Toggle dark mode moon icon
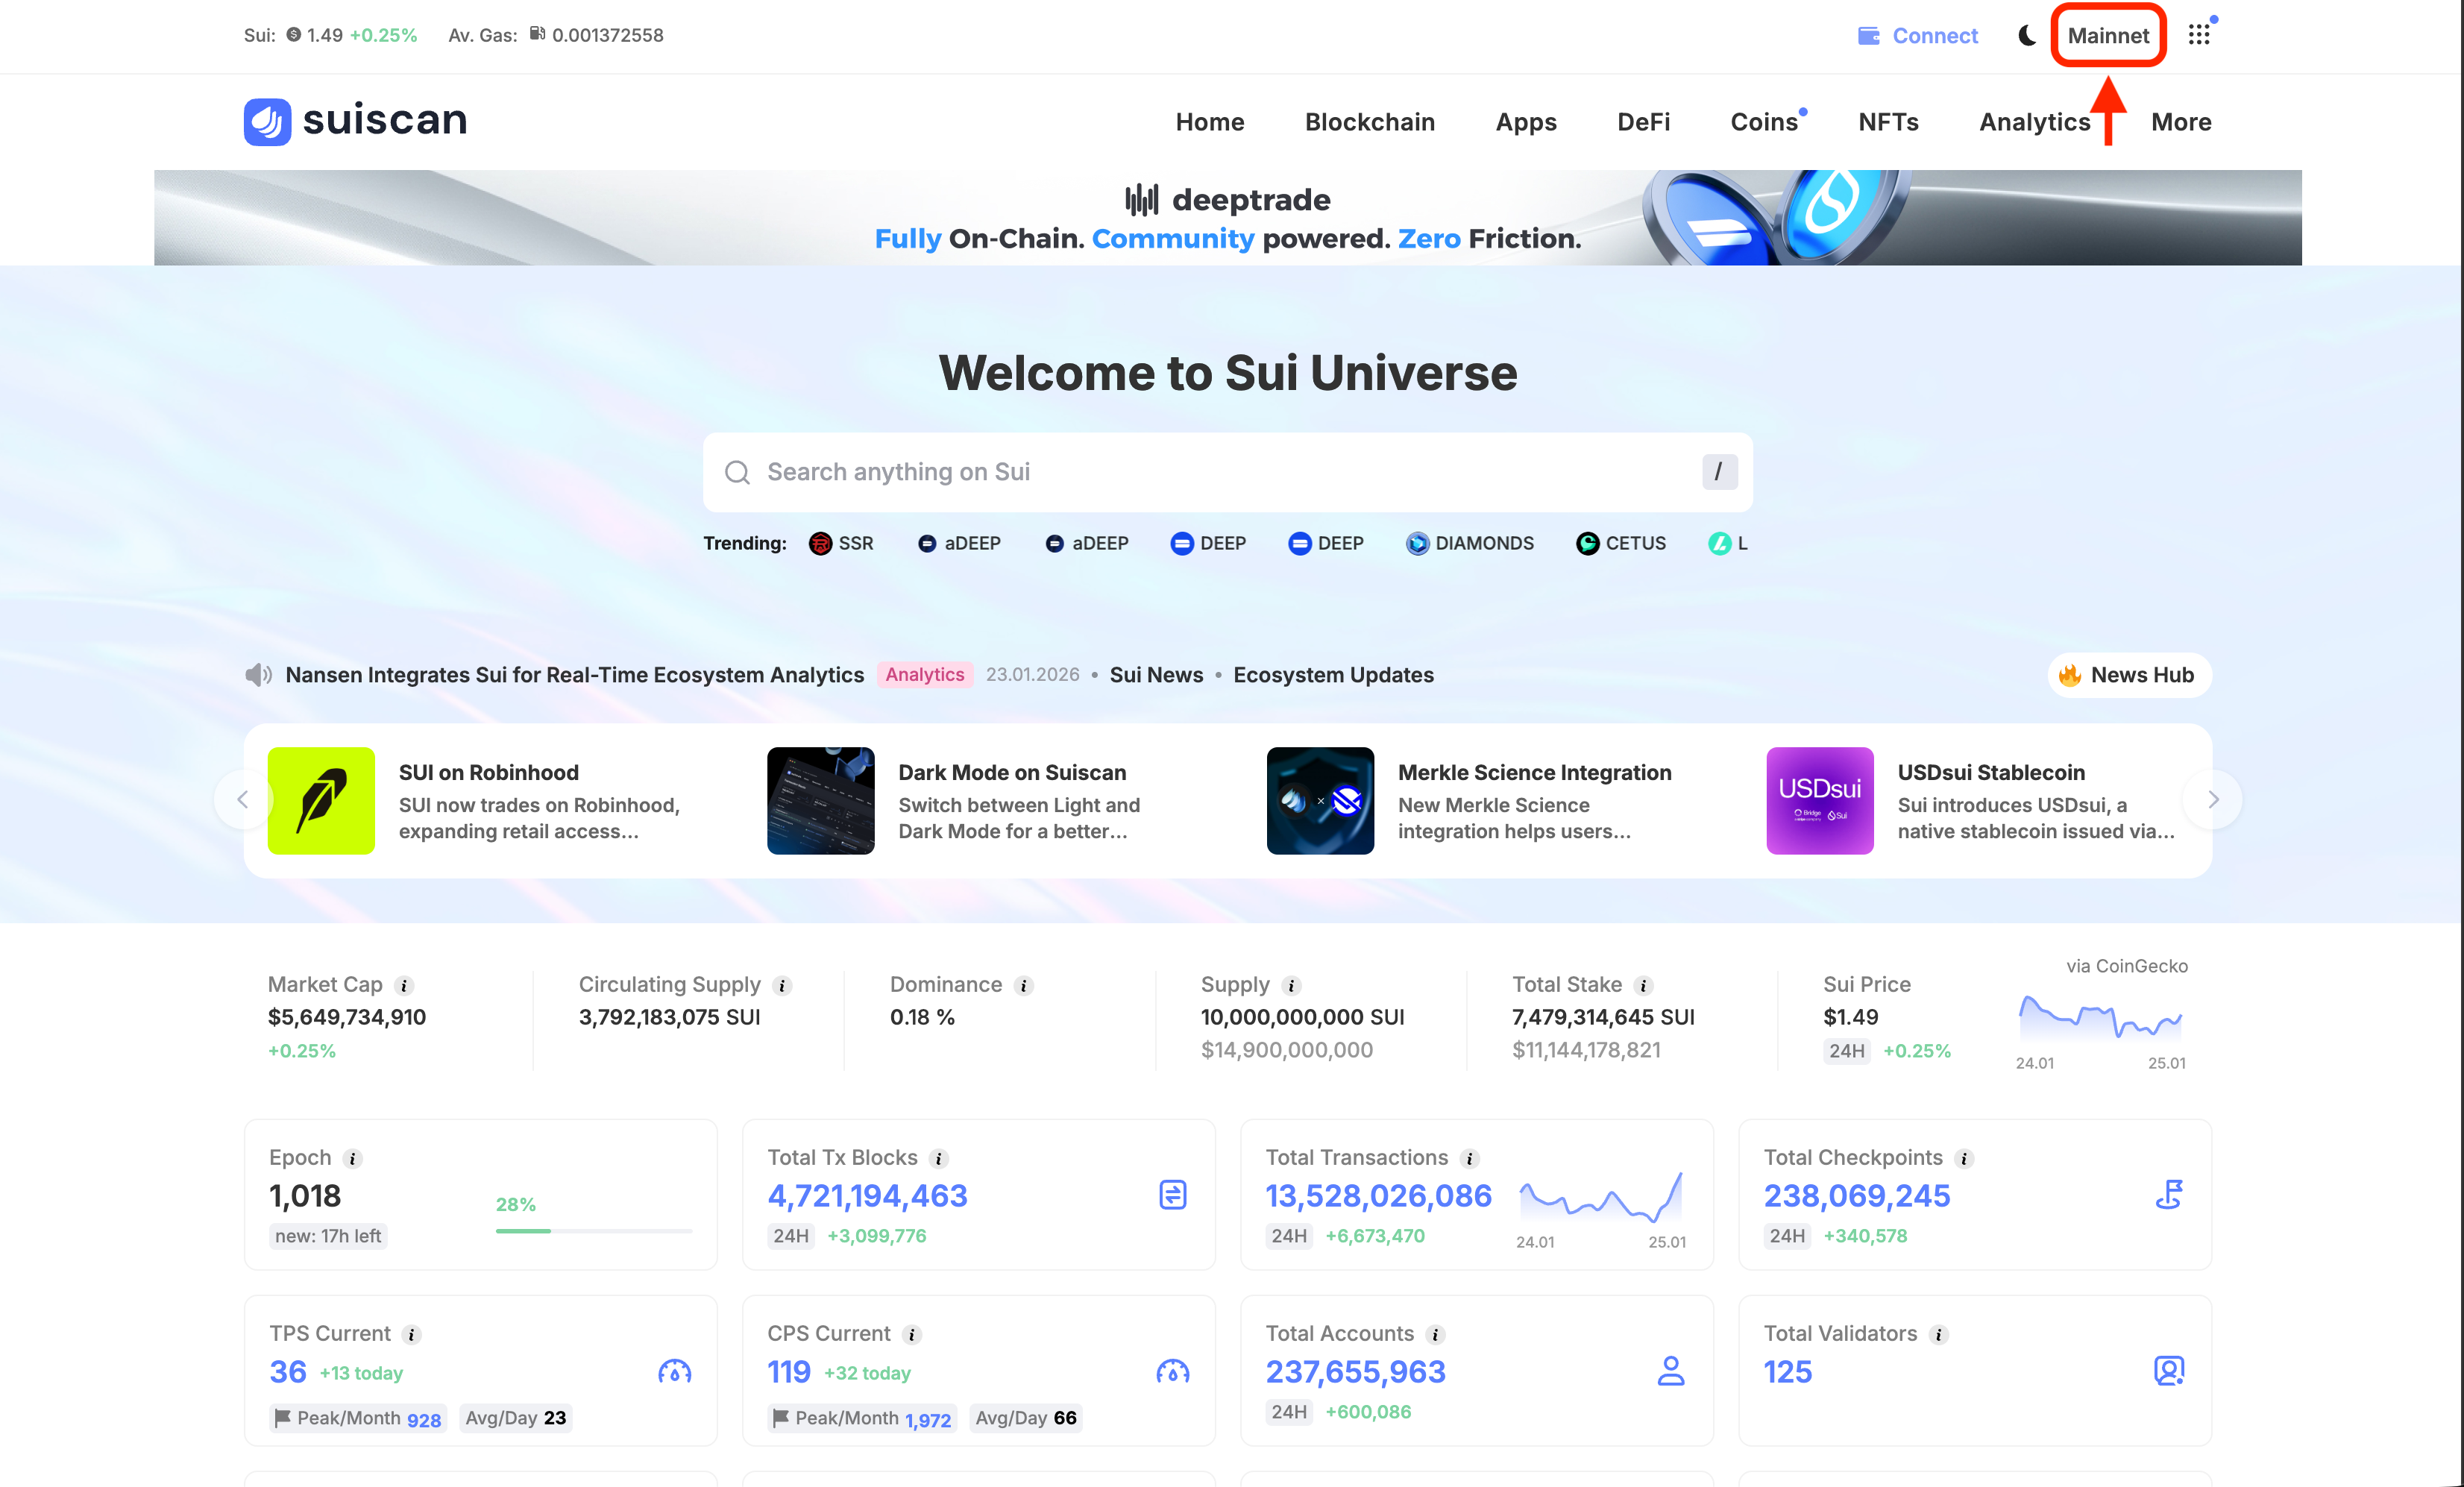This screenshot has width=2464, height=1487. click(2027, 35)
